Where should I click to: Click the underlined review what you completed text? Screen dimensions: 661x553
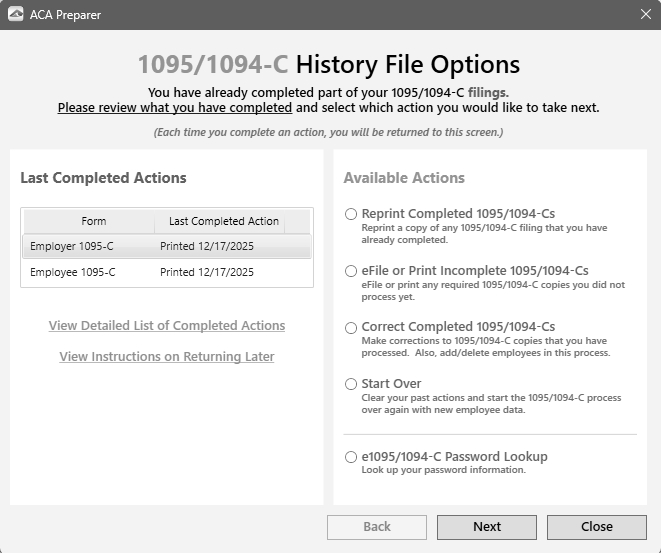click(x=175, y=108)
